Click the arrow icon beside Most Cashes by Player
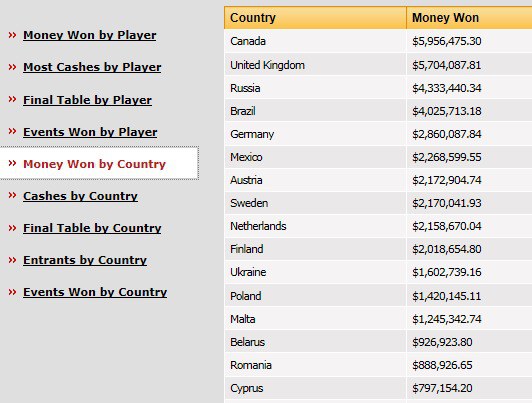Screen dimensions: 532x403 (12, 67)
